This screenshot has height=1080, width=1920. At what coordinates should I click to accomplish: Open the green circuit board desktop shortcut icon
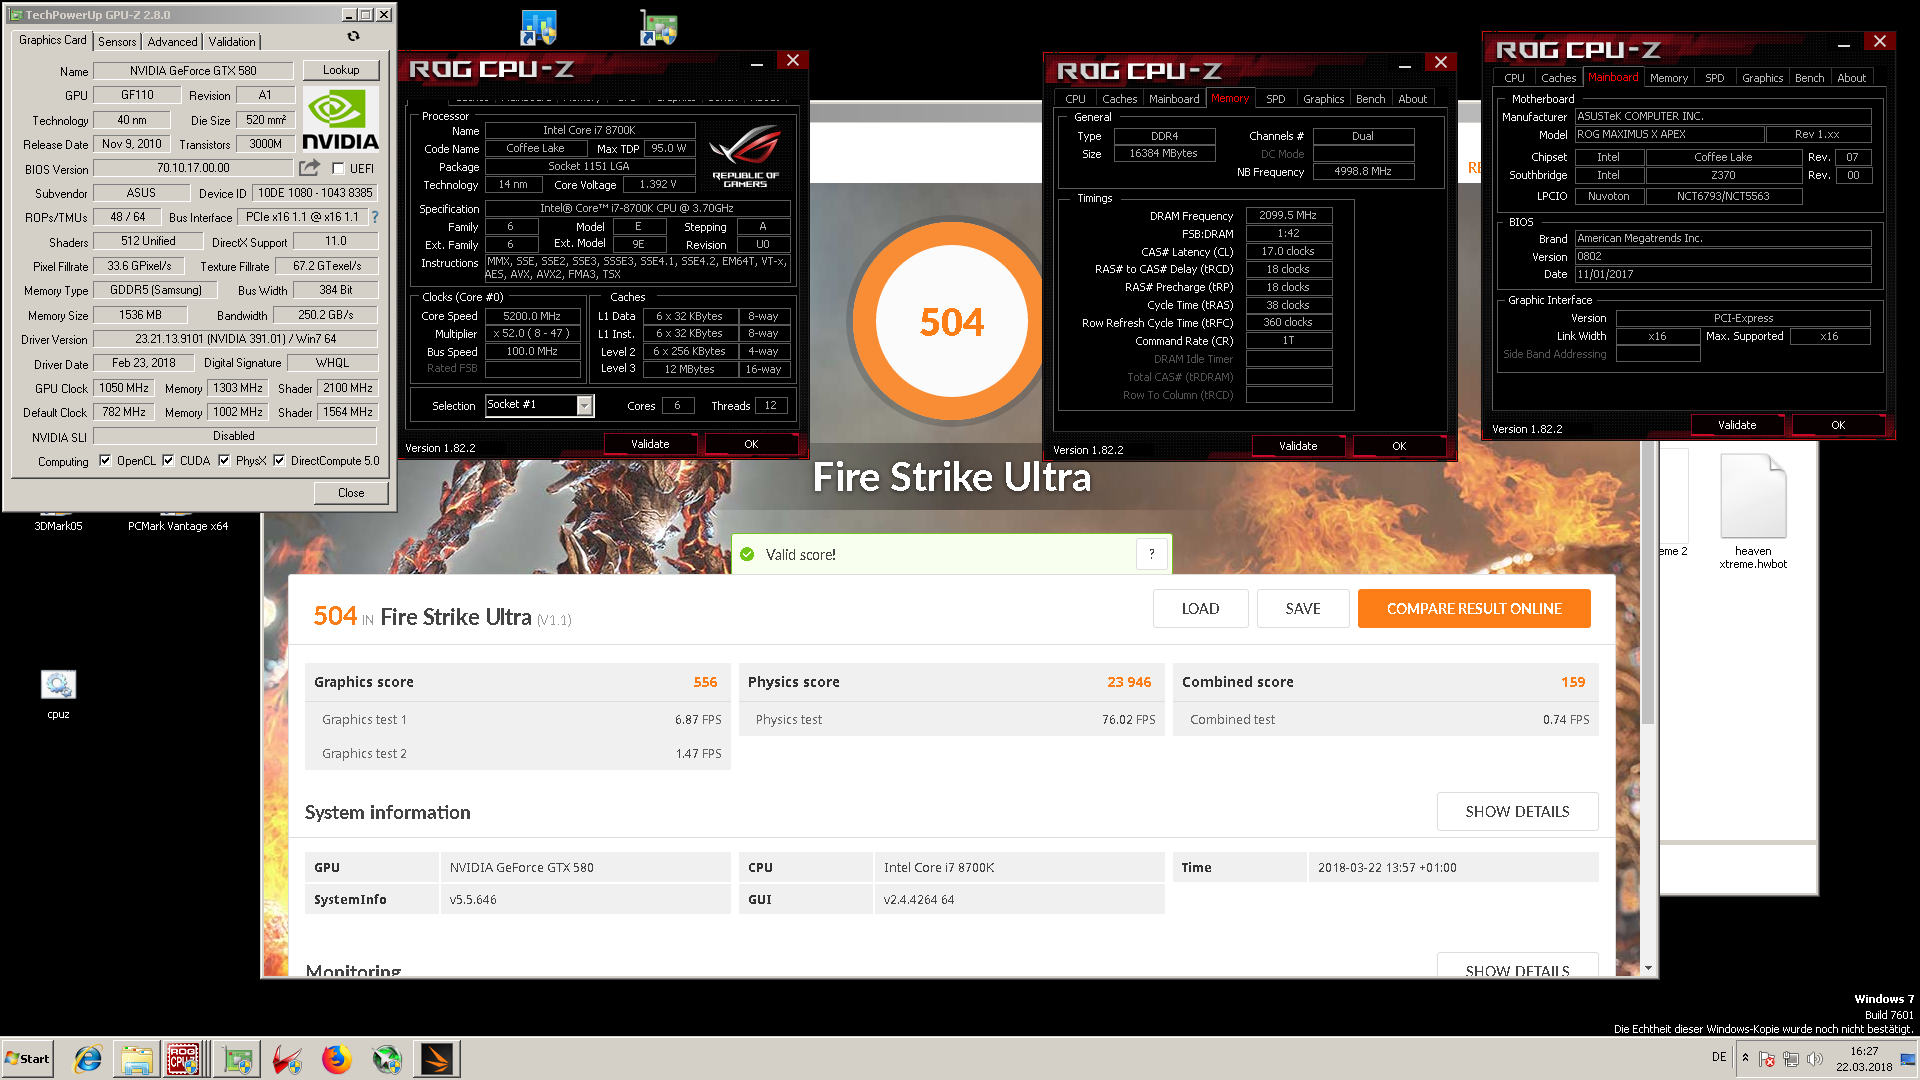(x=658, y=28)
